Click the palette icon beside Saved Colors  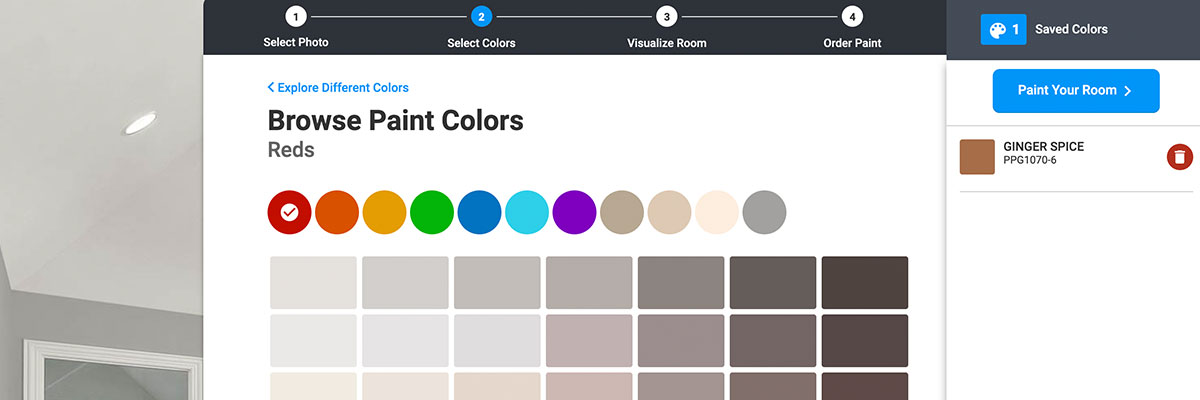point(997,30)
